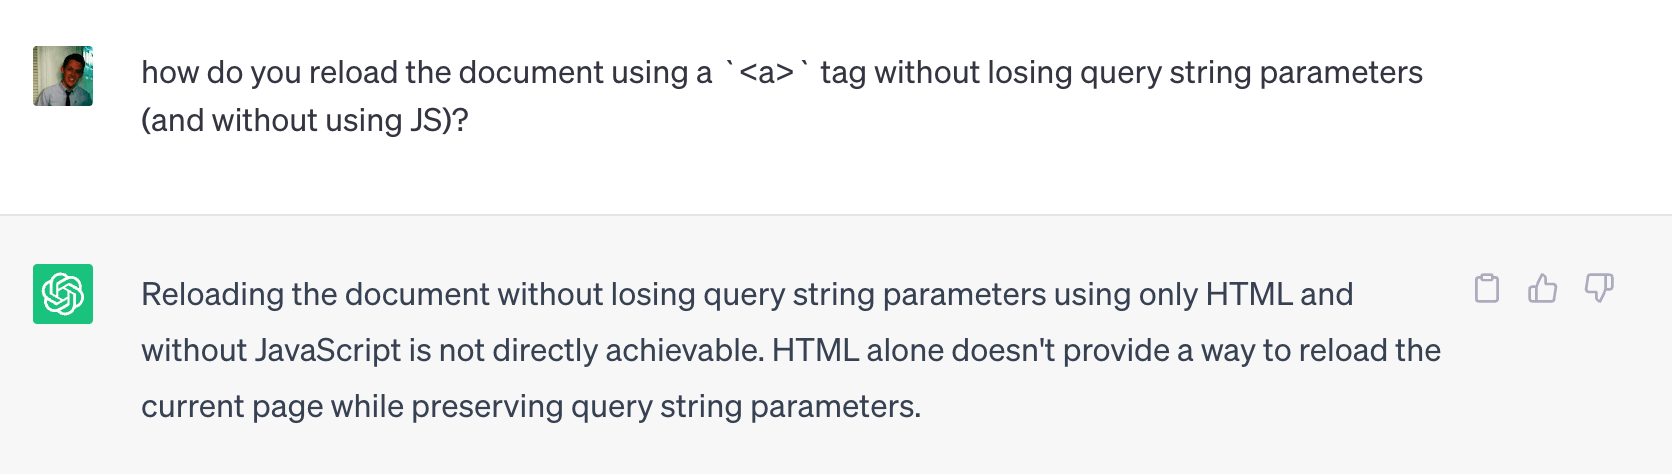The width and height of the screenshot is (1672, 474).
Task: Click "(and without using JS)?" in the question
Action: tap(305, 120)
